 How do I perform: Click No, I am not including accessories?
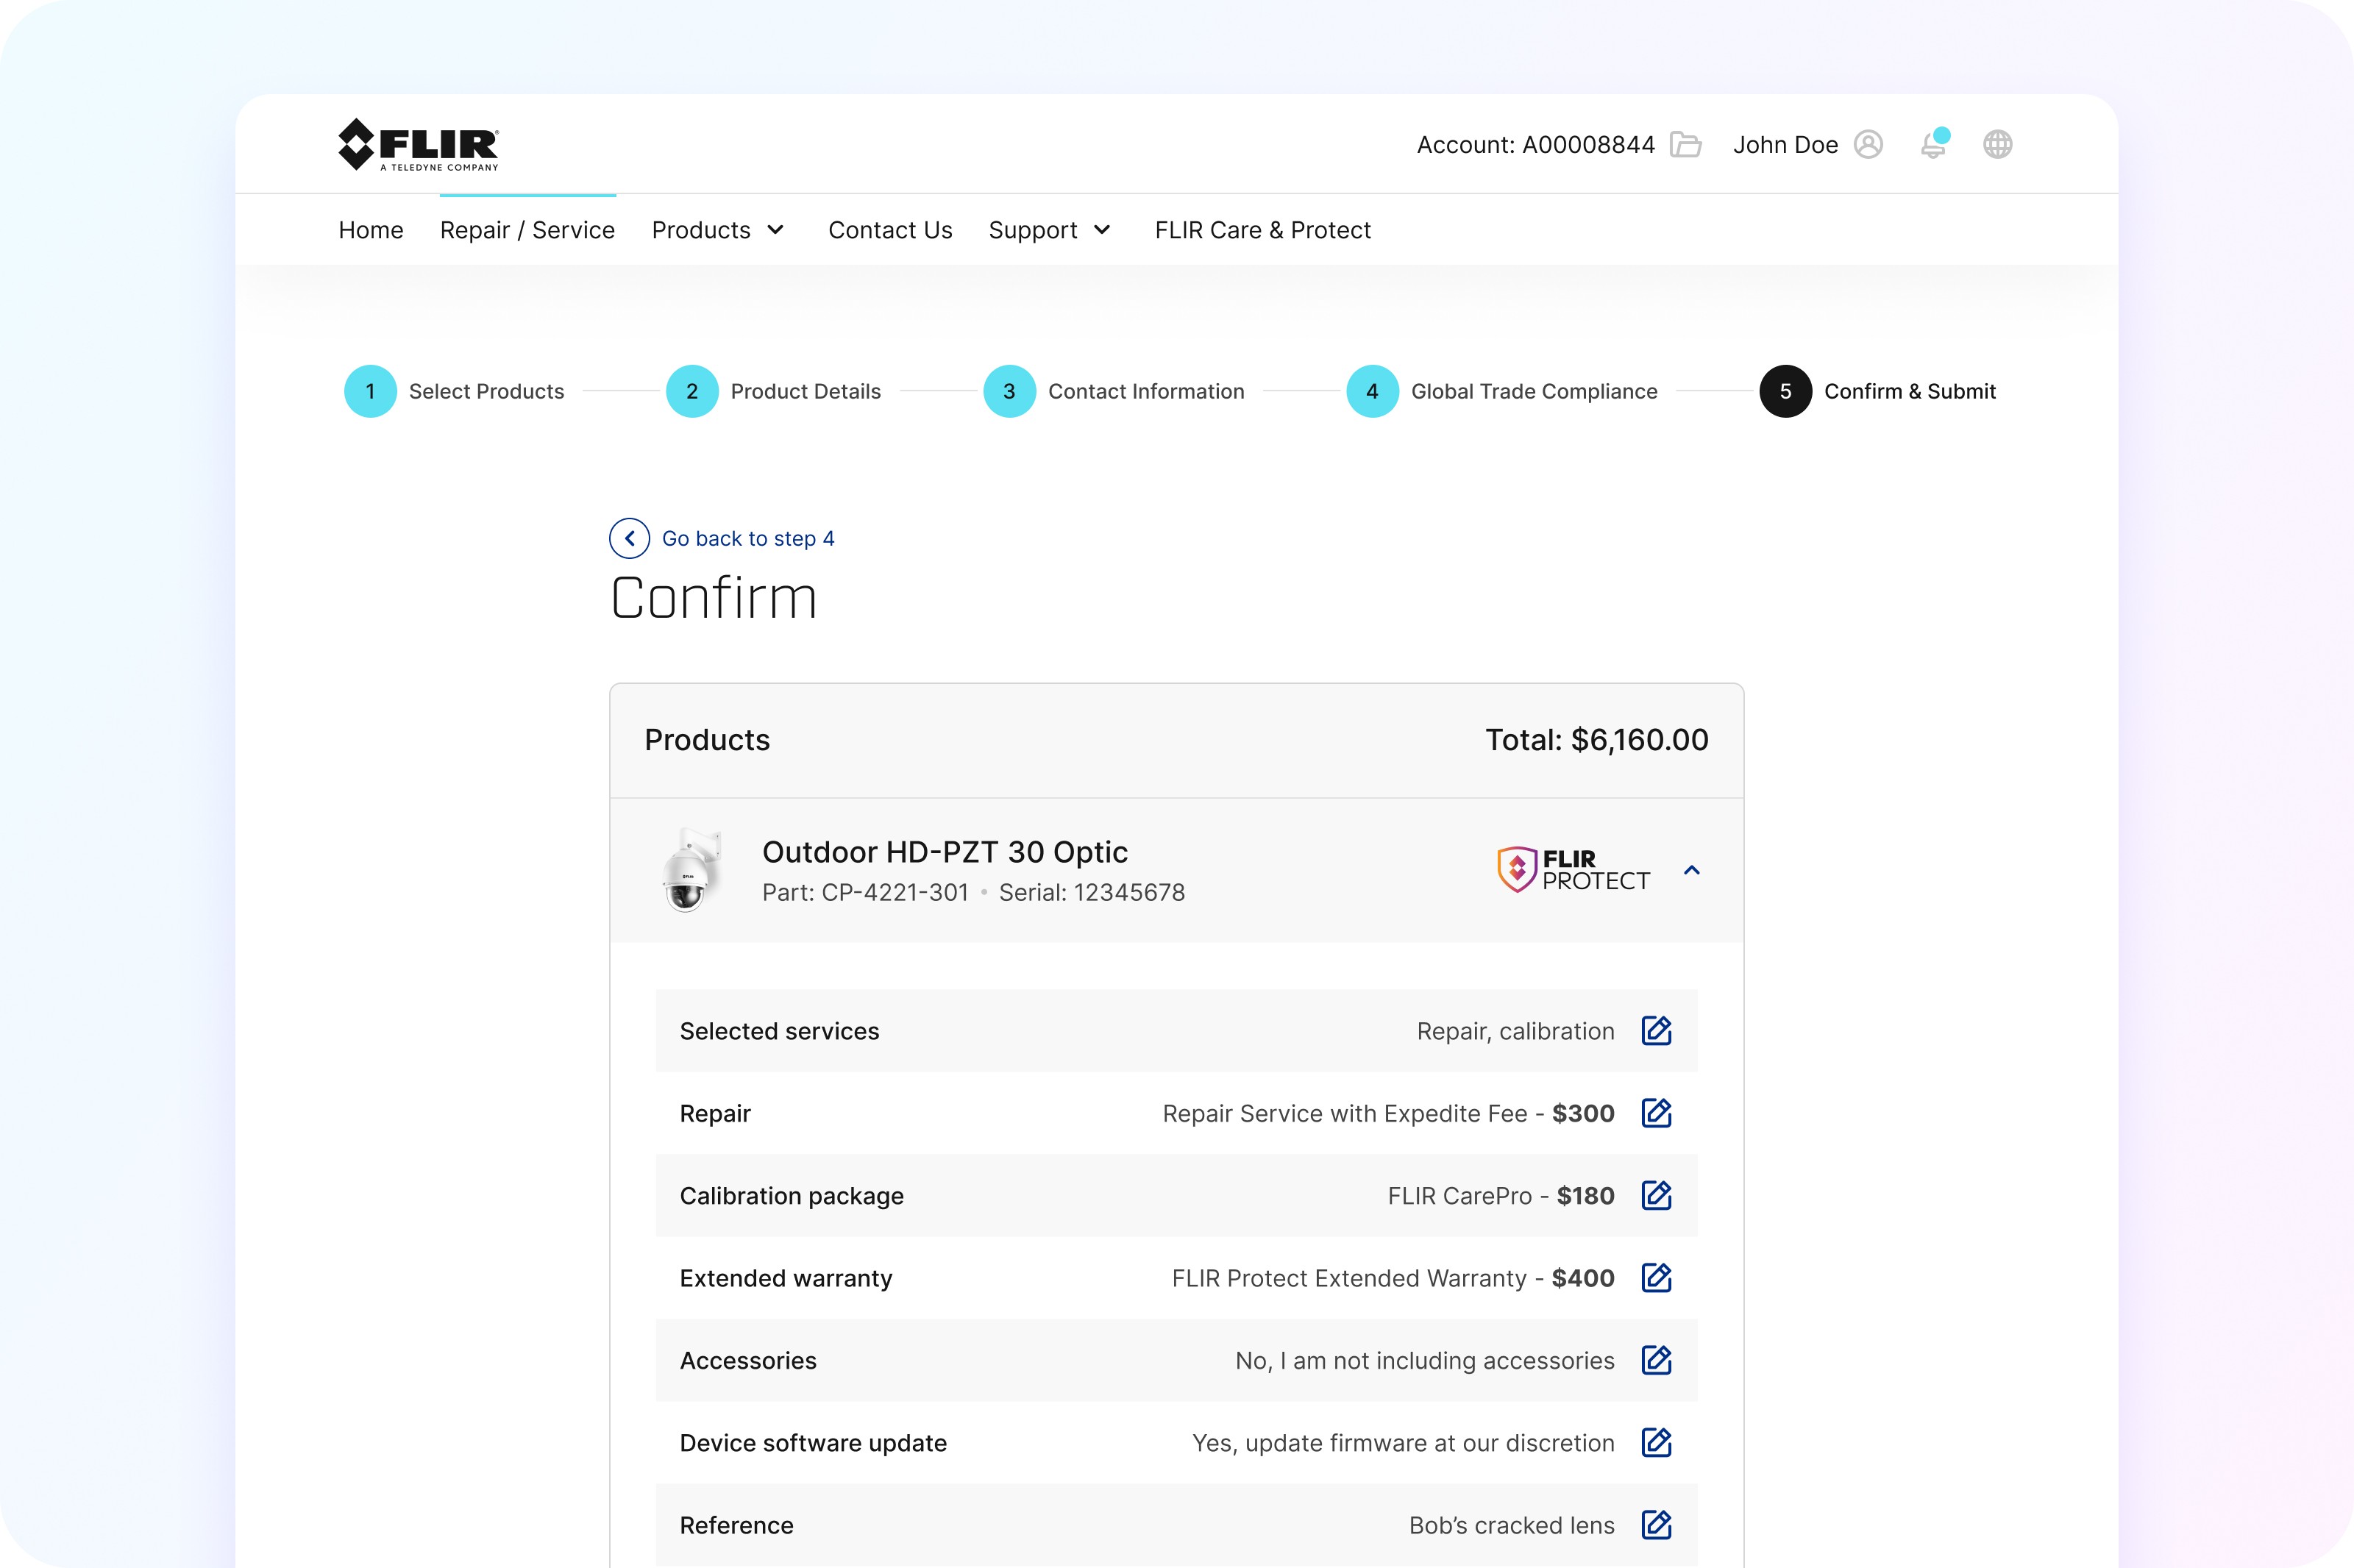[1425, 1360]
